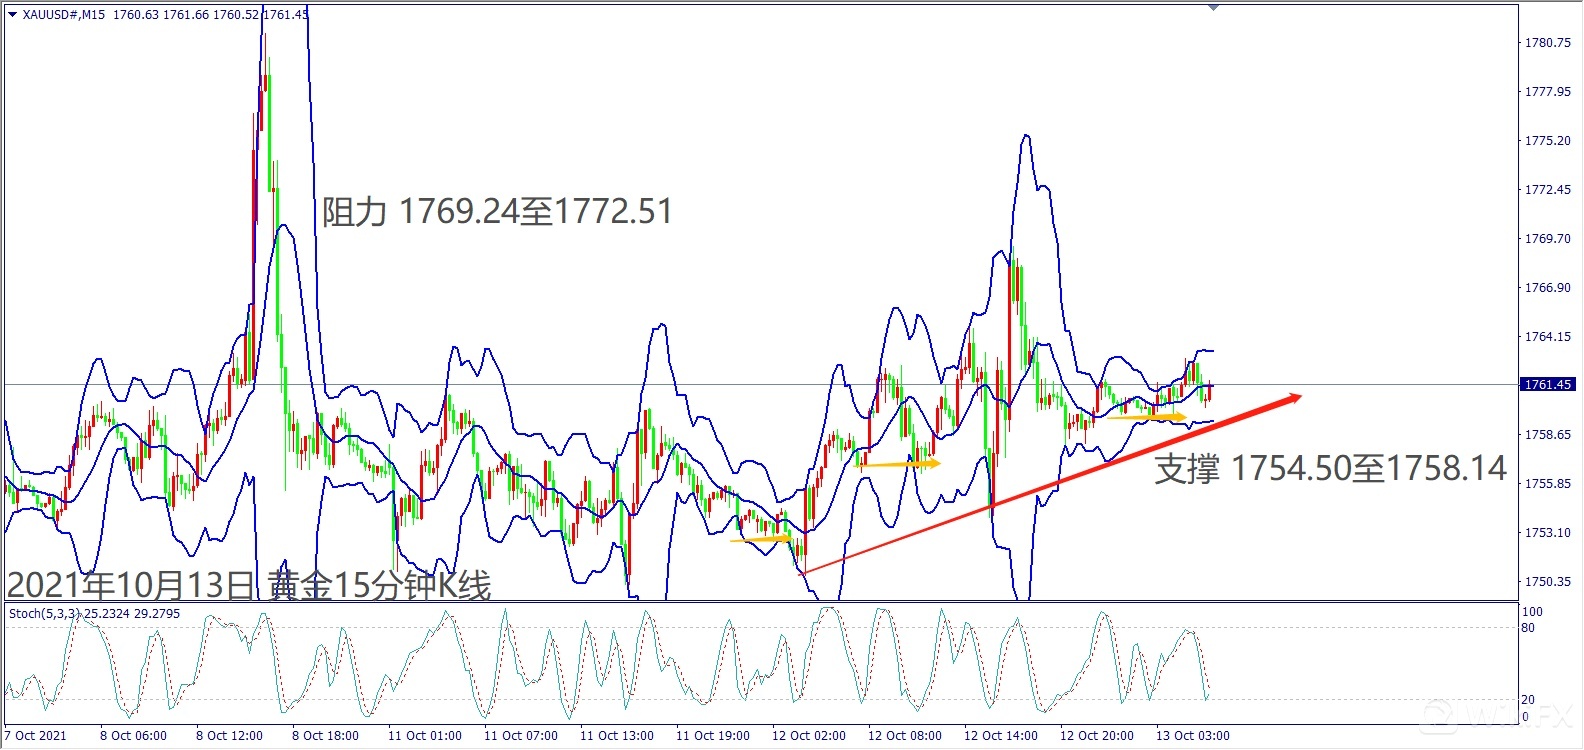
Task: Click the stochastic 100 level label
Action: click(1532, 612)
